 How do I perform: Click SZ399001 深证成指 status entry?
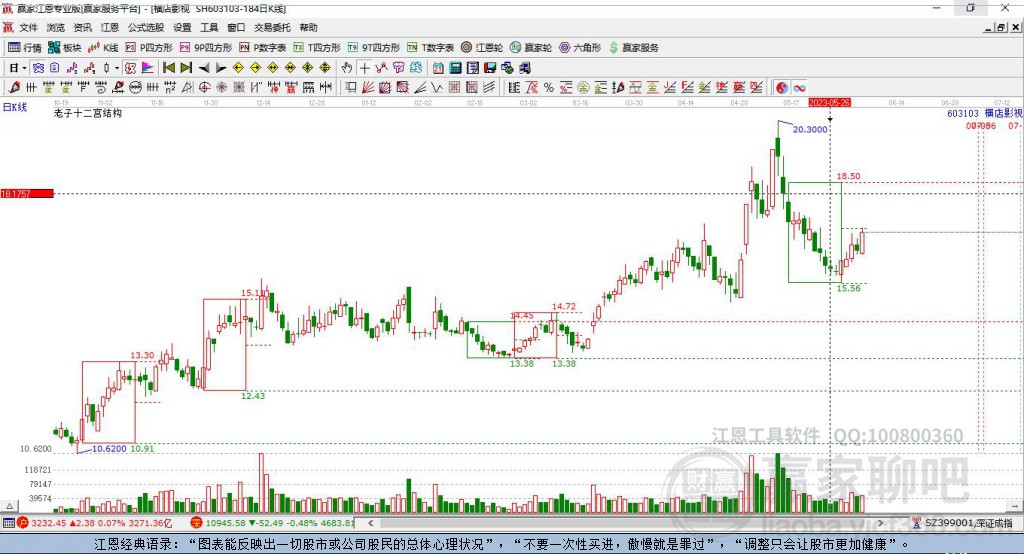tap(969, 523)
